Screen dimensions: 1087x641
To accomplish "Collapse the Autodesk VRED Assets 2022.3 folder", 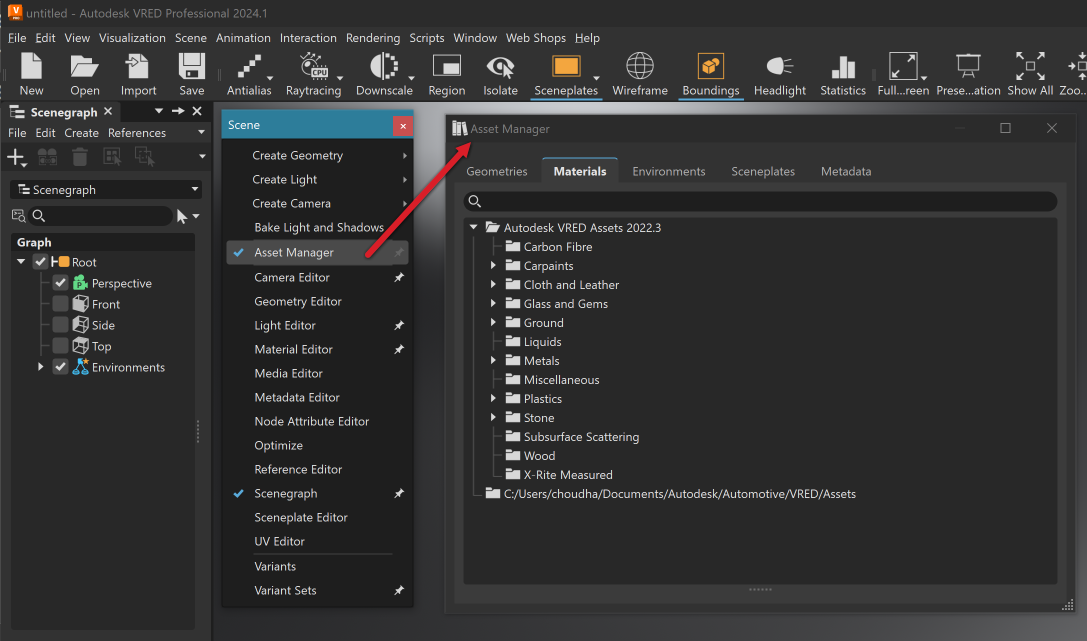I will (x=473, y=227).
